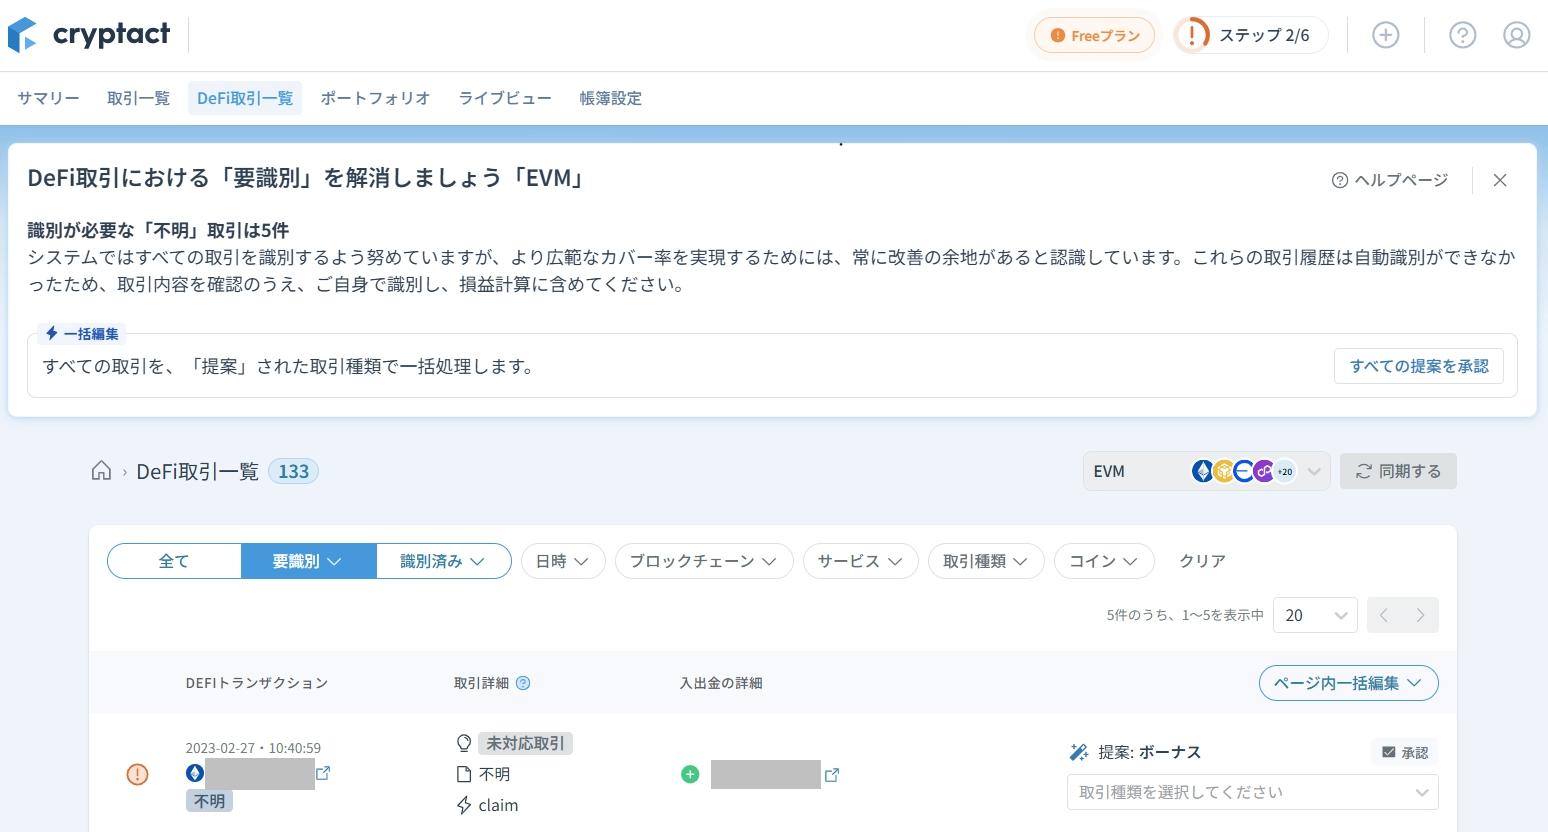Image resolution: width=1548 pixels, height=832 pixels.
Task: Open the ライブビュー tab
Action: click(x=505, y=98)
